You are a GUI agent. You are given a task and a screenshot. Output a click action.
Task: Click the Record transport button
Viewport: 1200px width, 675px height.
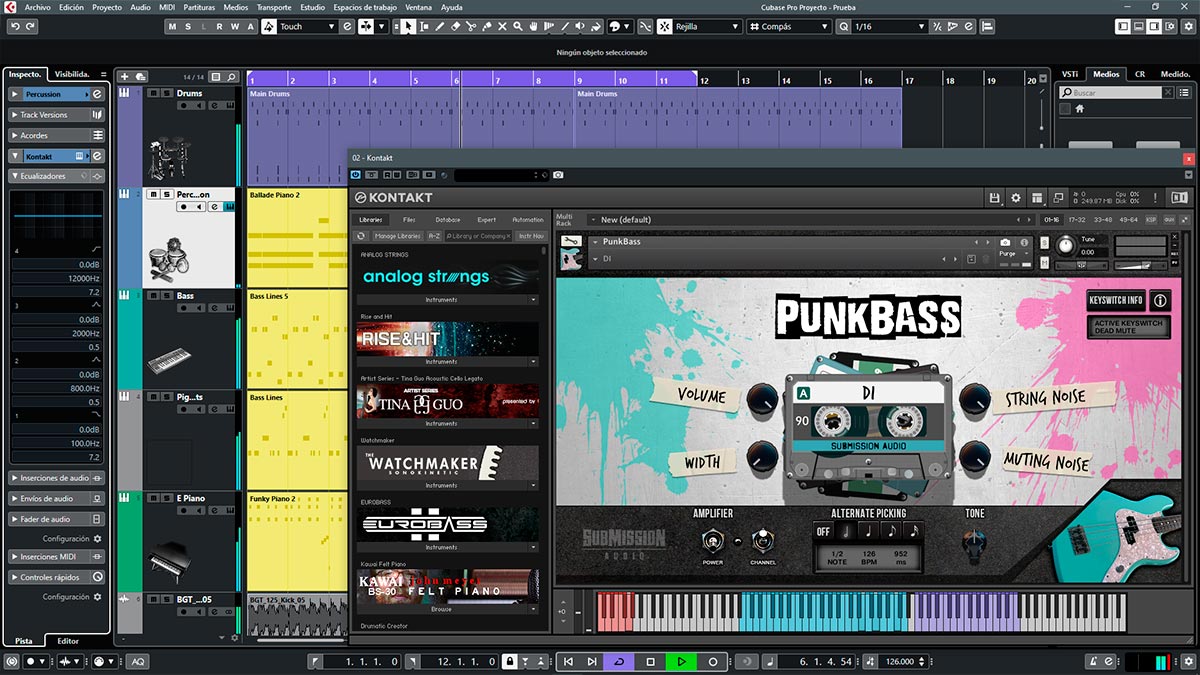click(x=713, y=661)
